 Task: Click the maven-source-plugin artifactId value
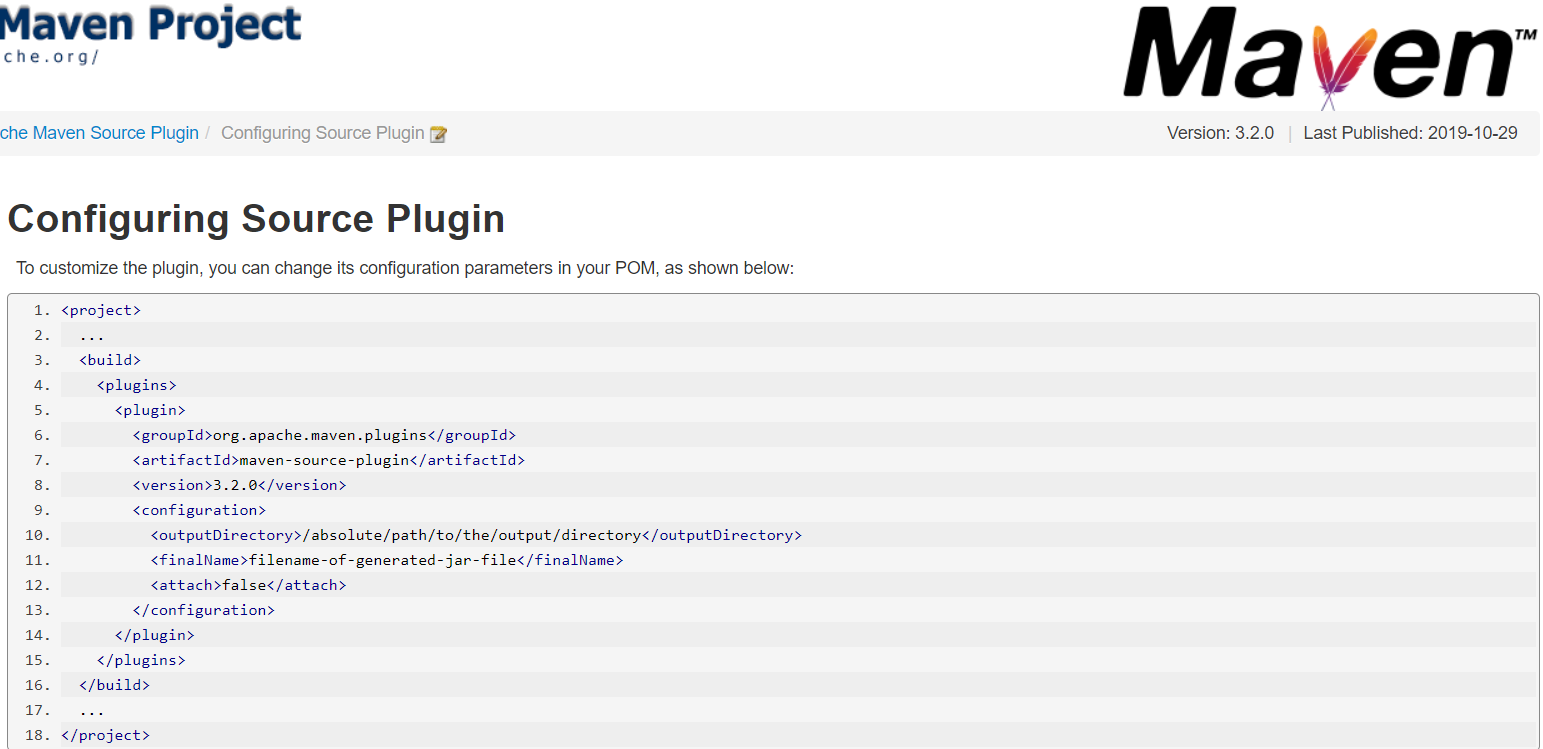point(325,460)
